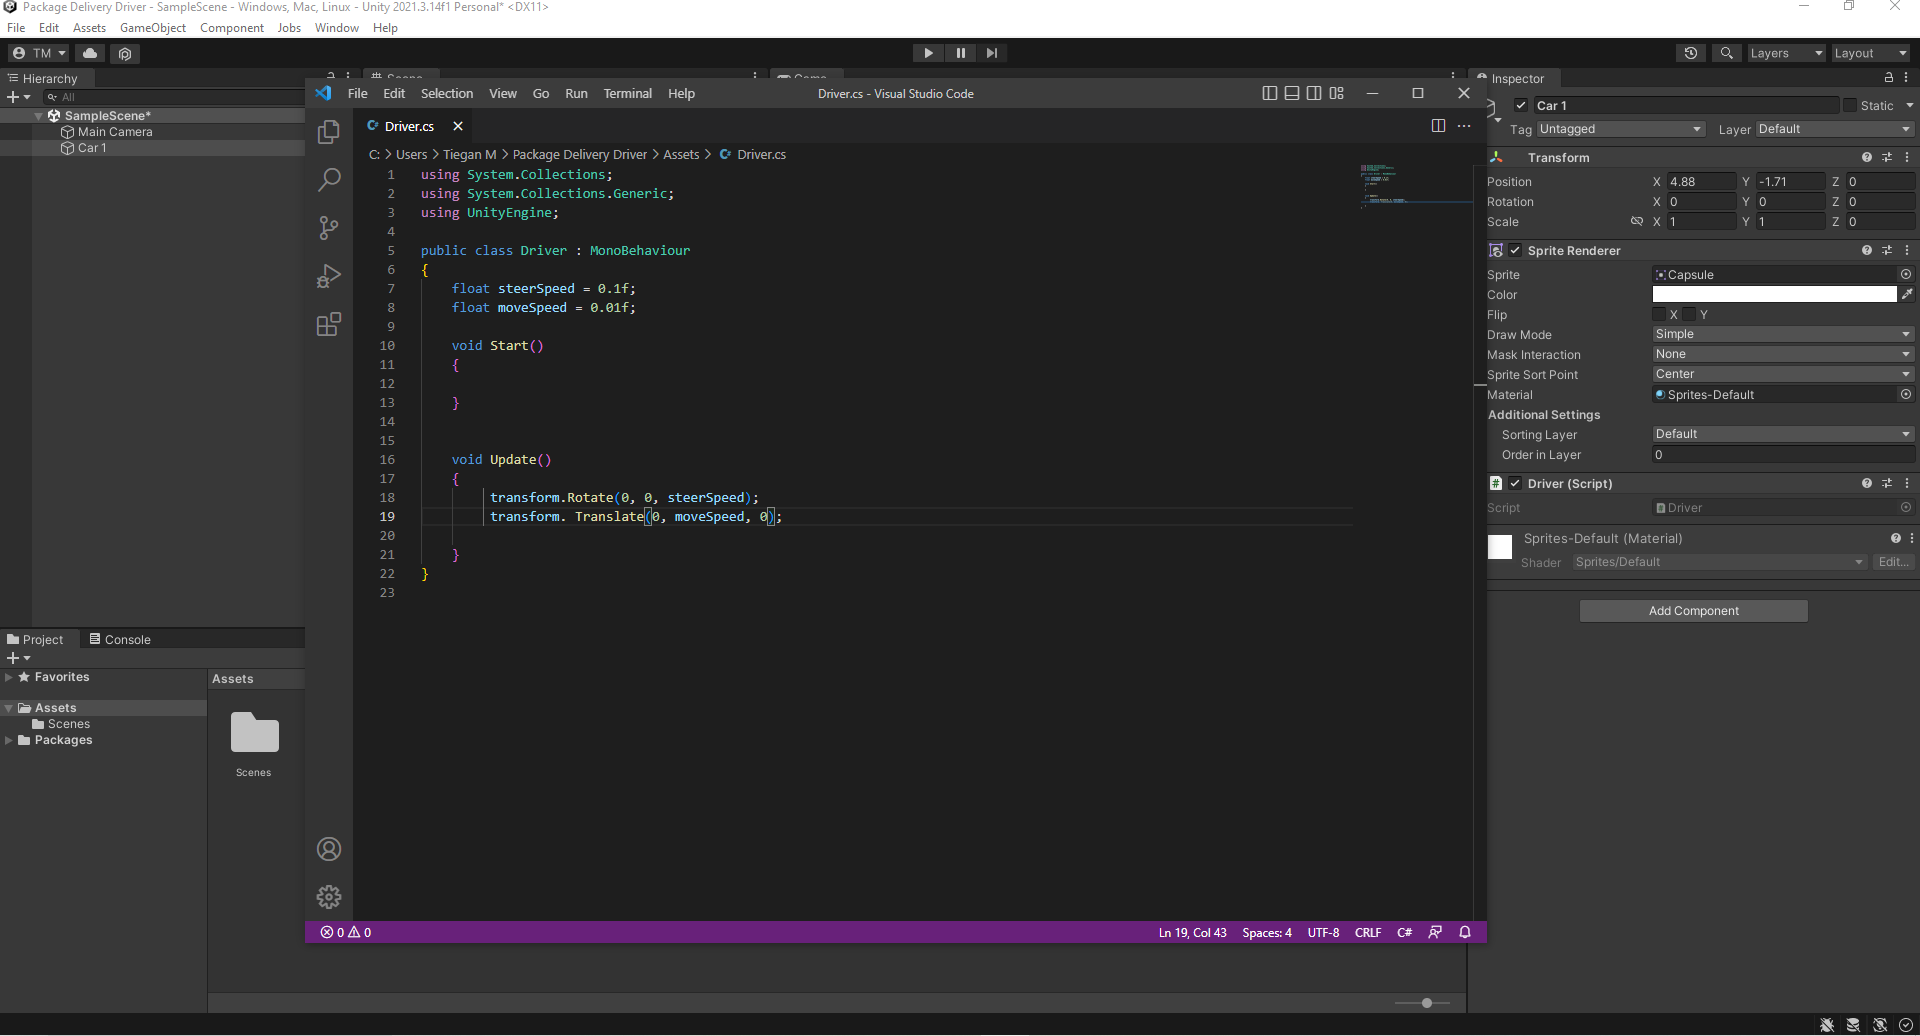The height and width of the screenshot is (1036, 1920).
Task: Open Driver Script component context menu
Action: point(1907,483)
